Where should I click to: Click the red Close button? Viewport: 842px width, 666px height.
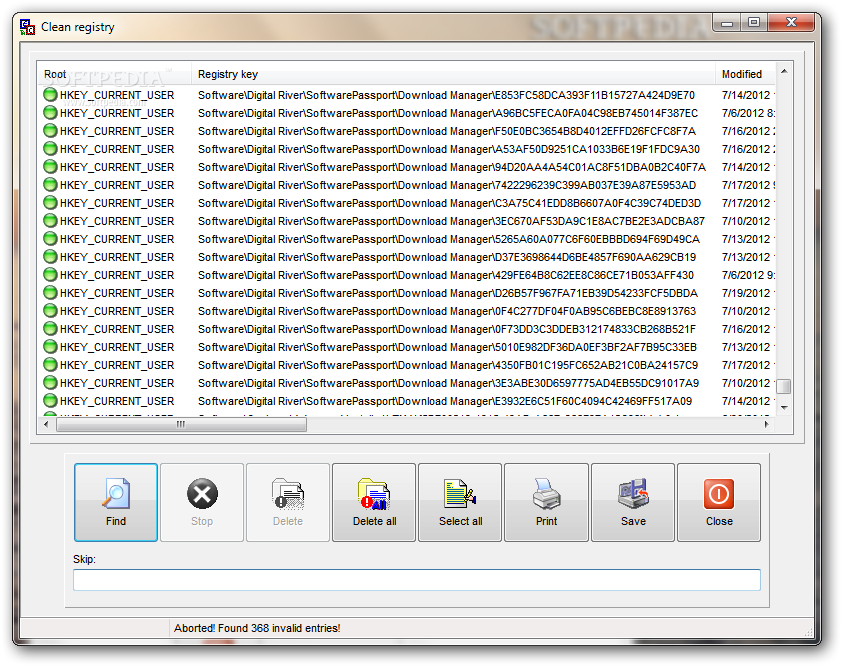point(719,502)
